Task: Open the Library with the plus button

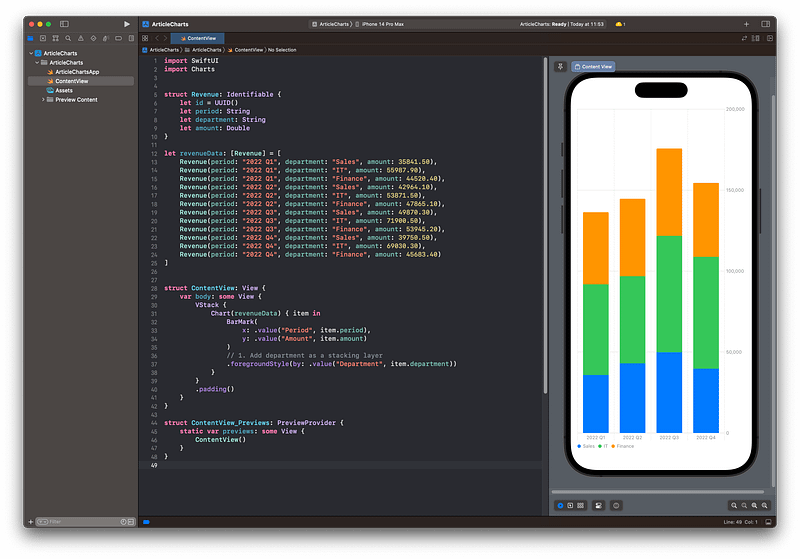Action: pyautogui.click(x=746, y=24)
